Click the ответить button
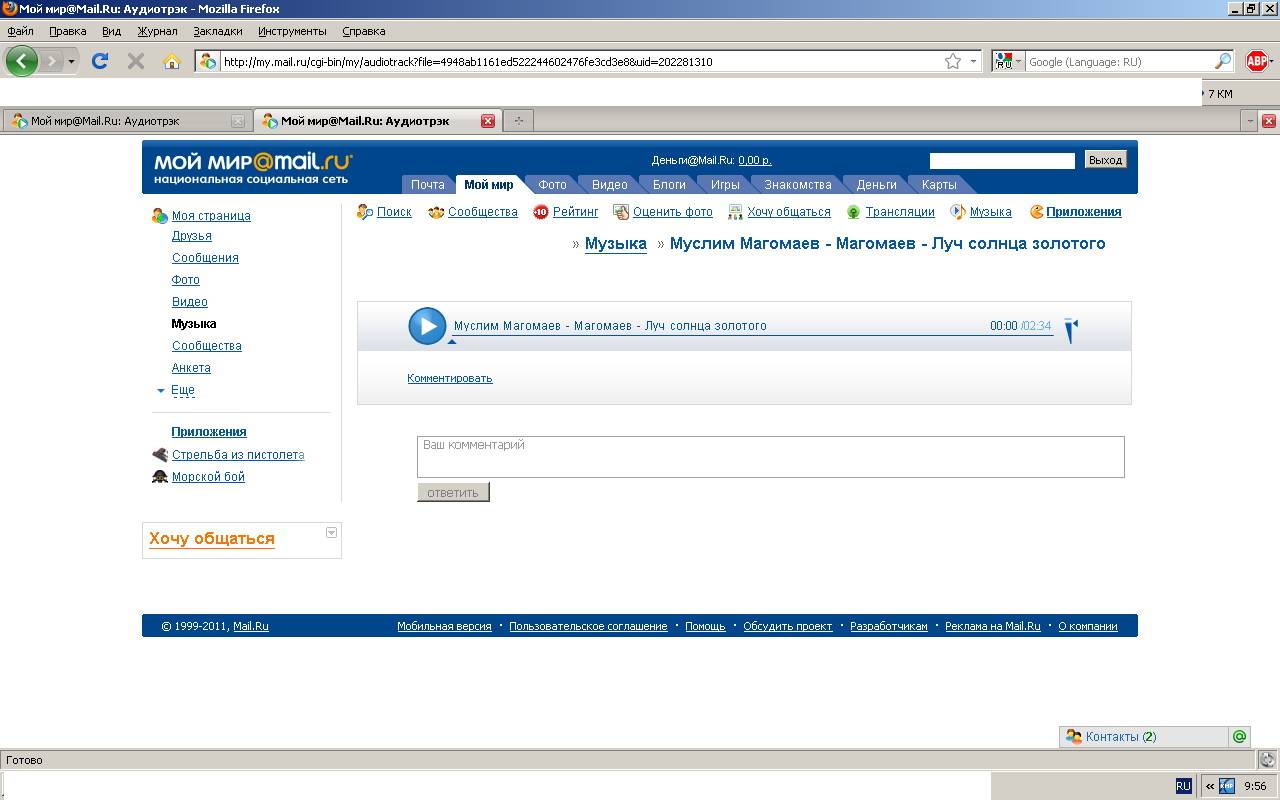Viewport: 1280px width, 800px height. pos(453,492)
